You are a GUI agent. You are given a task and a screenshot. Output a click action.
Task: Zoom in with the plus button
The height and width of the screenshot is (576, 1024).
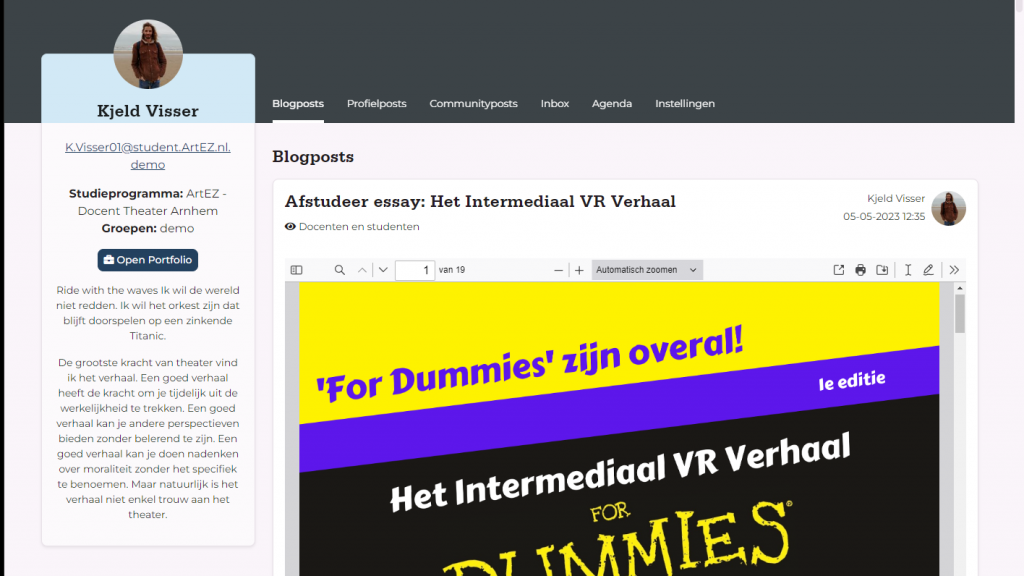[579, 270]
